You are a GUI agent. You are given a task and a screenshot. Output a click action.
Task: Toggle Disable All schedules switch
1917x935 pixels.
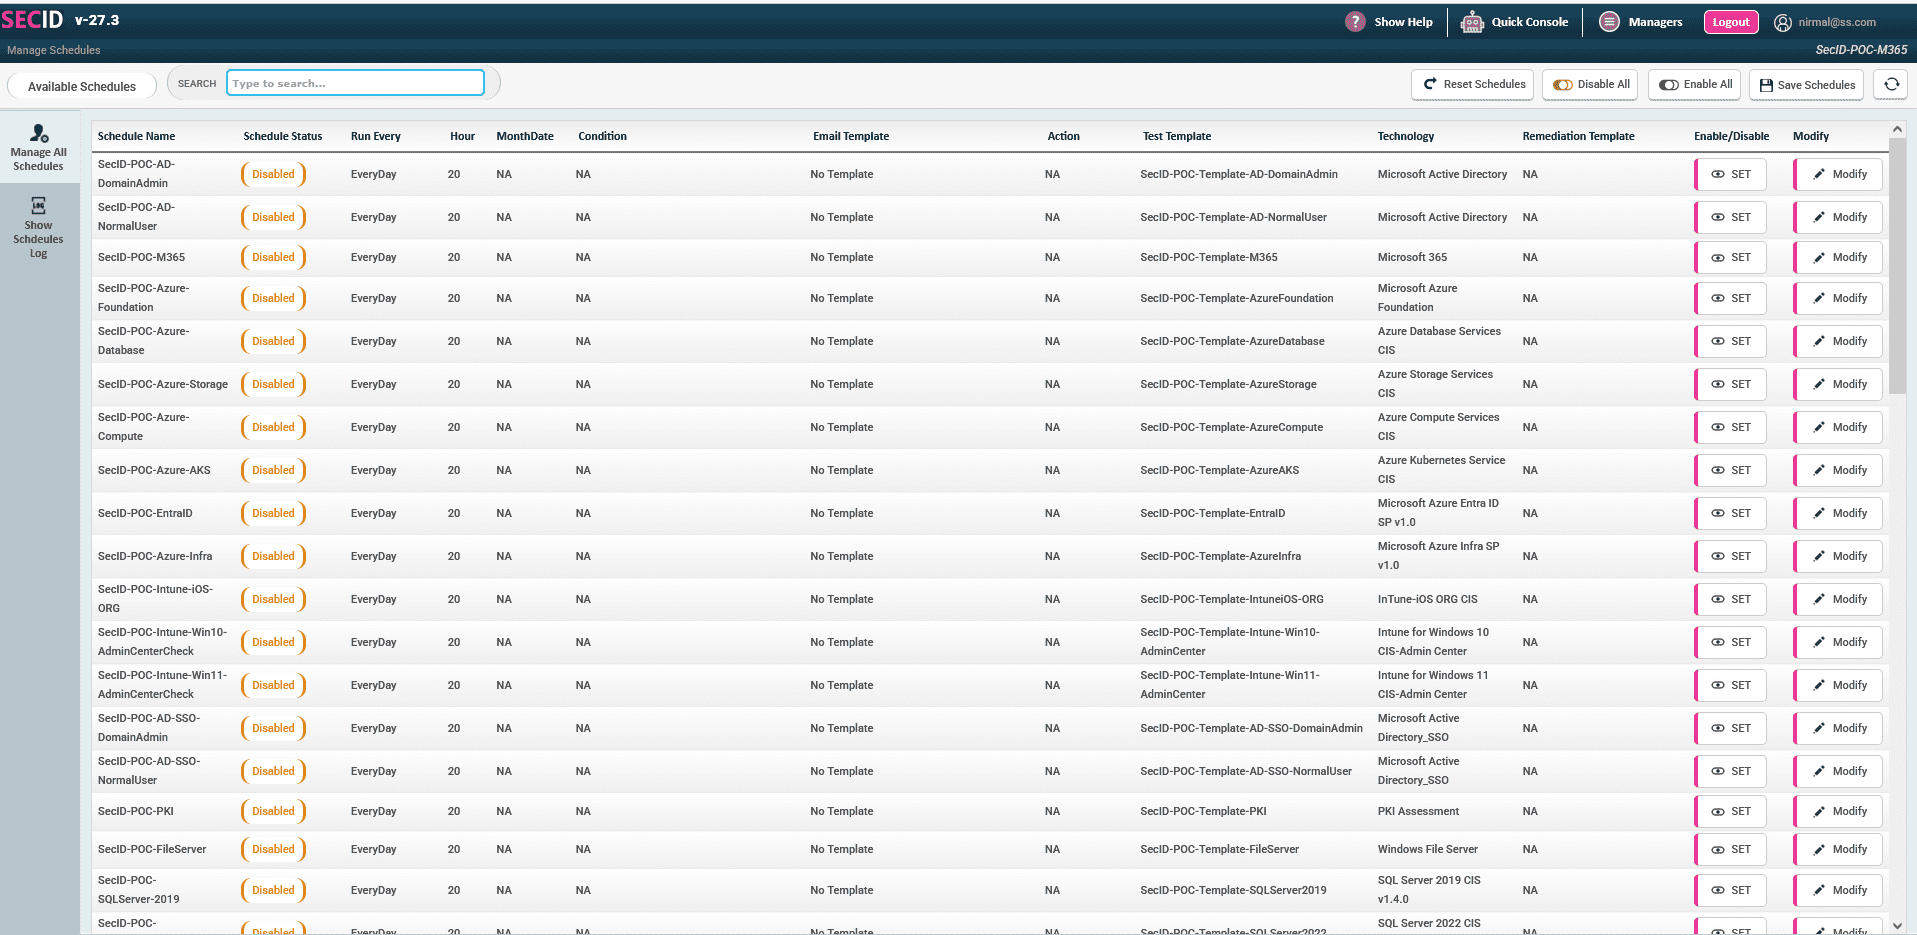(x=1591, y=85)
